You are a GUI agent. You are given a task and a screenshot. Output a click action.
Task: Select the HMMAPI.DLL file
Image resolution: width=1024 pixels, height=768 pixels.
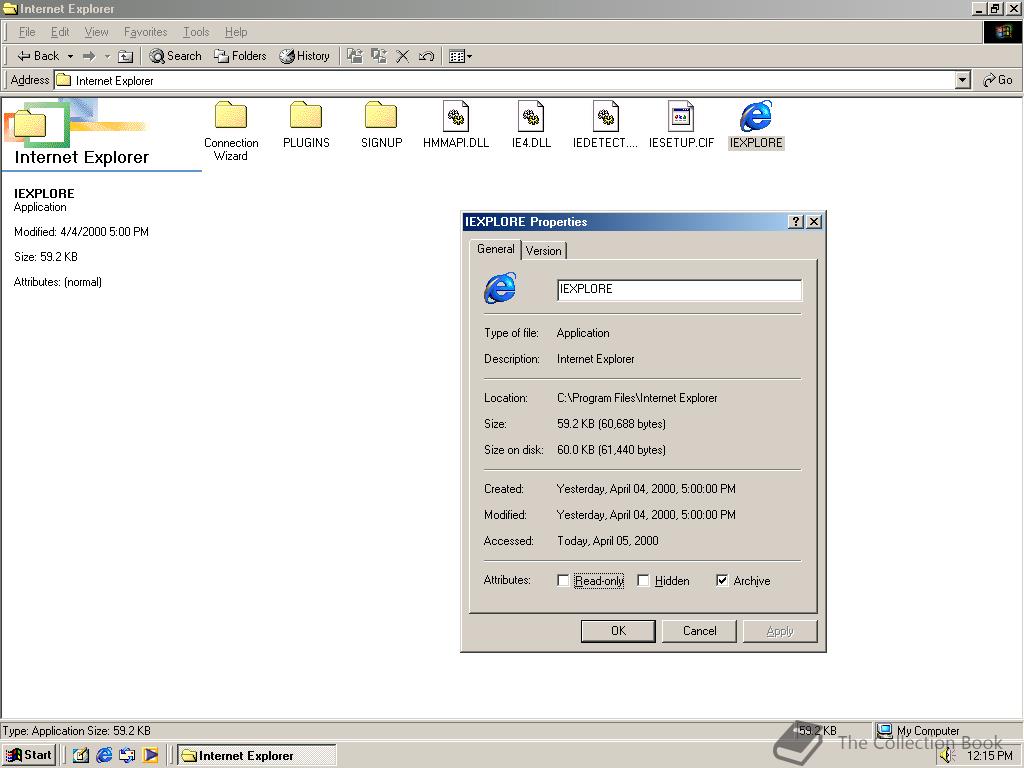tap(456, 125)
